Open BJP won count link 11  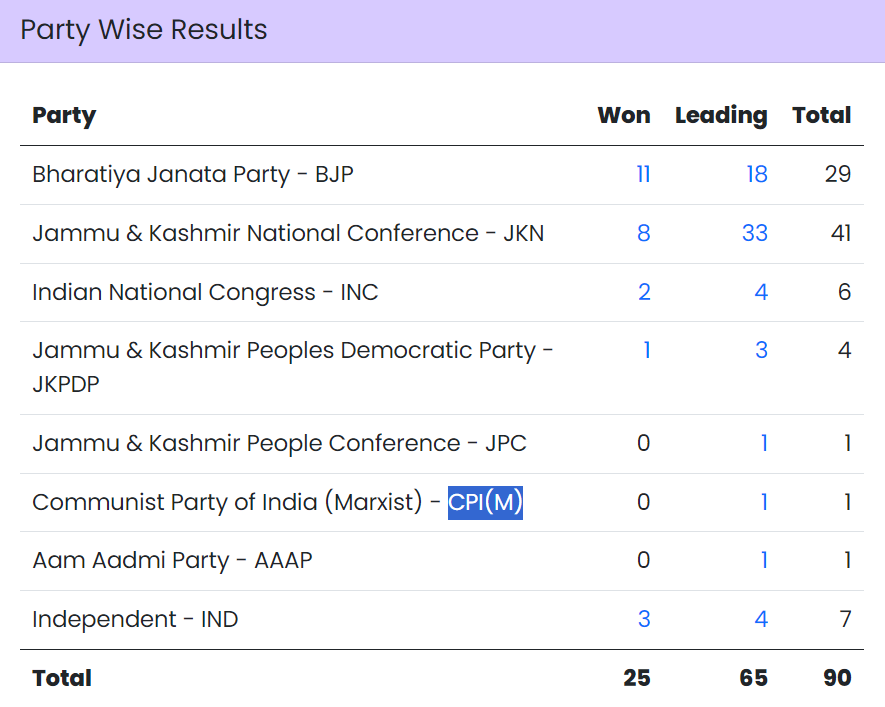pos(642,175)
